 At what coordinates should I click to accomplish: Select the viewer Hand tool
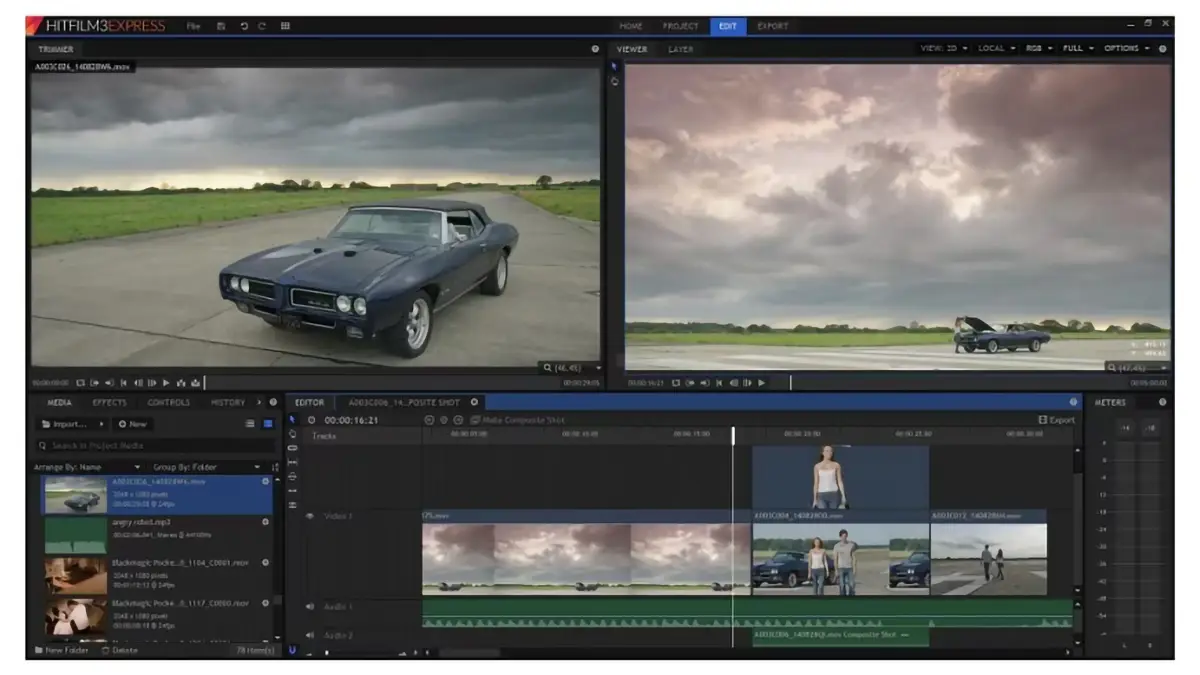click(x=614, y=81)
